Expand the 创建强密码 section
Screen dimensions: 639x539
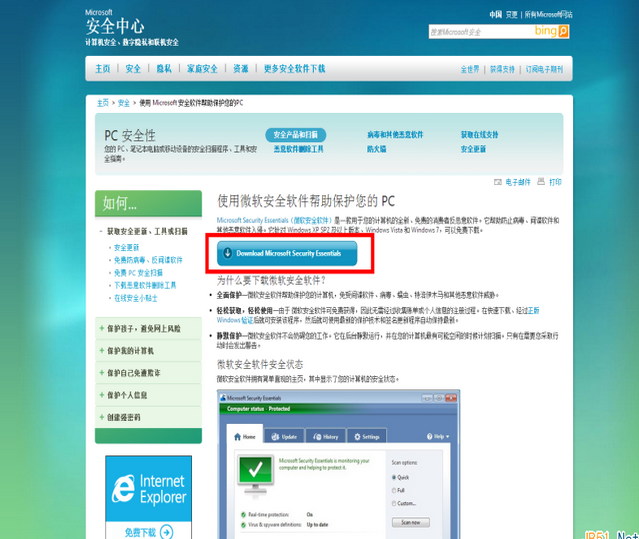pos(101,417)
